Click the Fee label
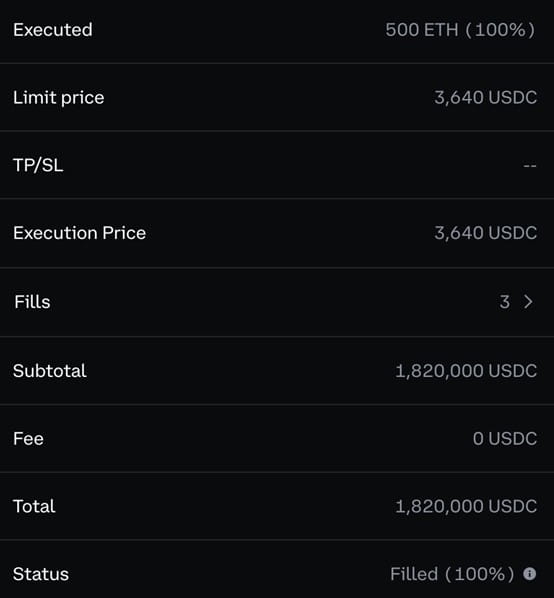554x598 pixels. pos(28,439)
